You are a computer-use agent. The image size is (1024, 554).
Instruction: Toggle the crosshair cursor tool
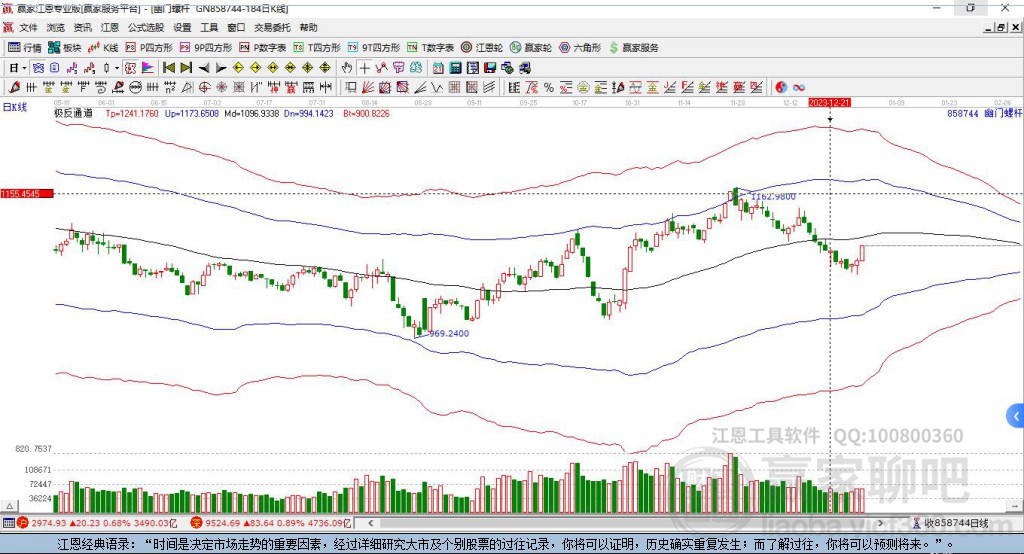pos(364,68)
